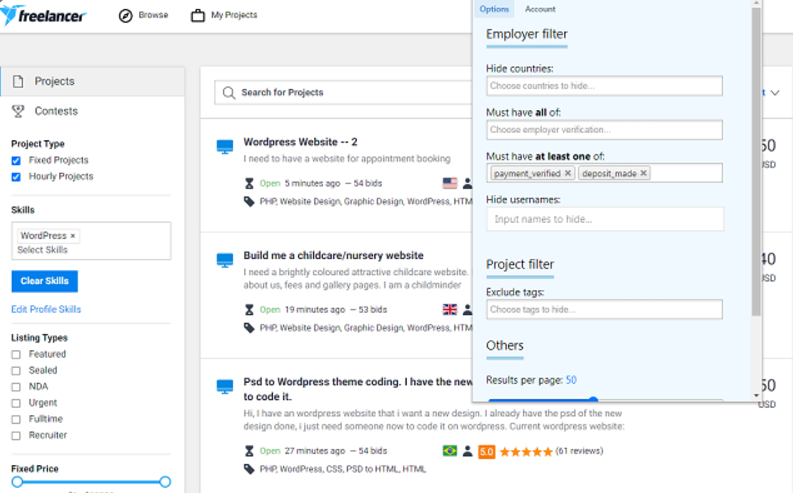Remove the payment_verified tag
Image resolution: width=793 pixels, height=493 pixels.
point(568,173)
